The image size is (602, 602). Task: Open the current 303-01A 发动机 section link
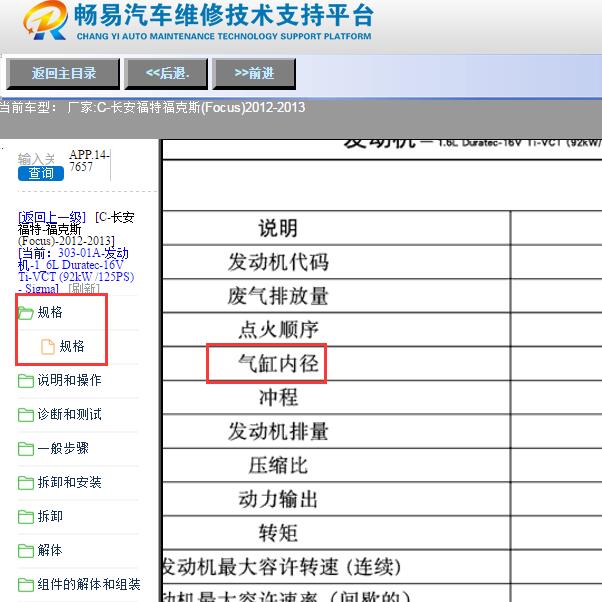76,270
